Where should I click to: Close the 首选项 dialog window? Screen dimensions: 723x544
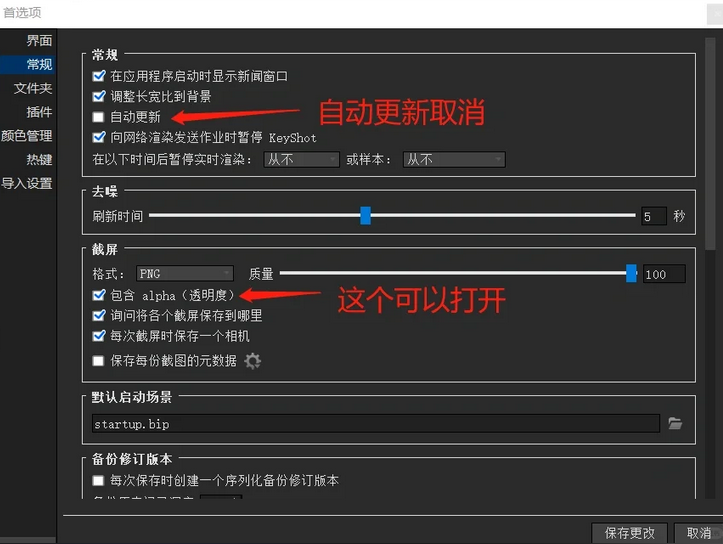pos(715,14)
